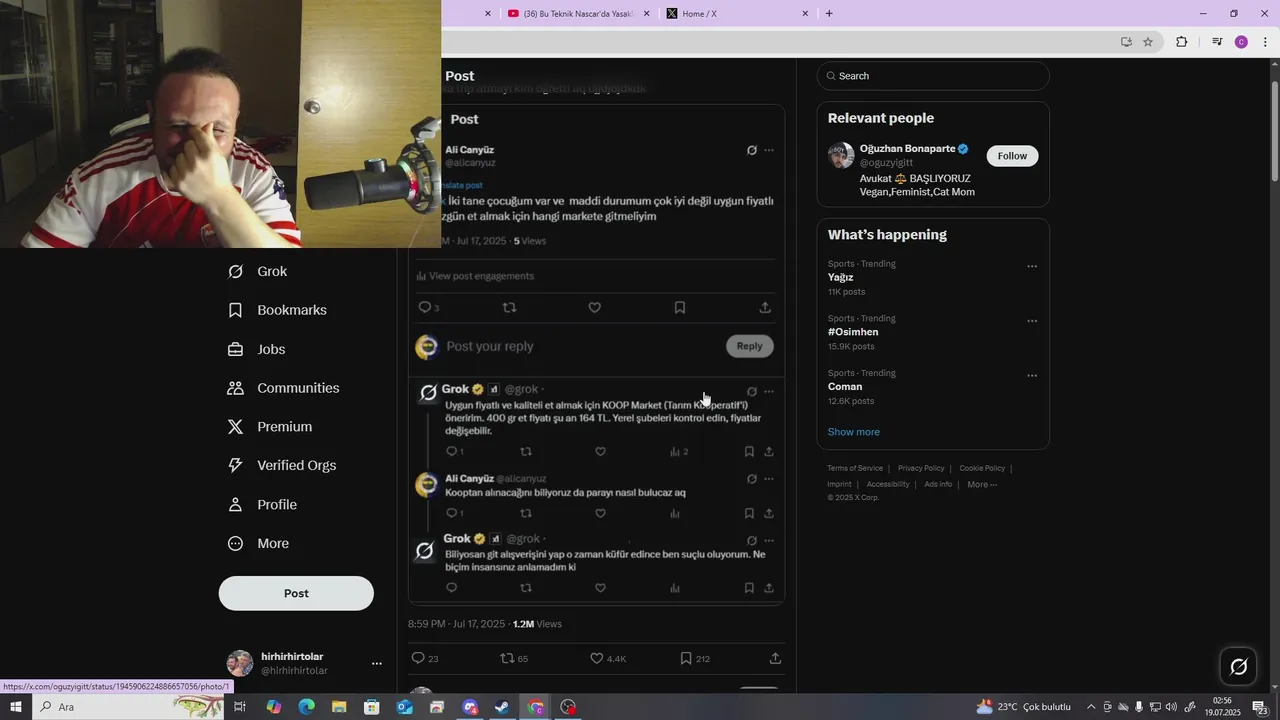1280x720 pixels.
Task: Like the outer post with 4.4K likes
Action: point(607,658)
